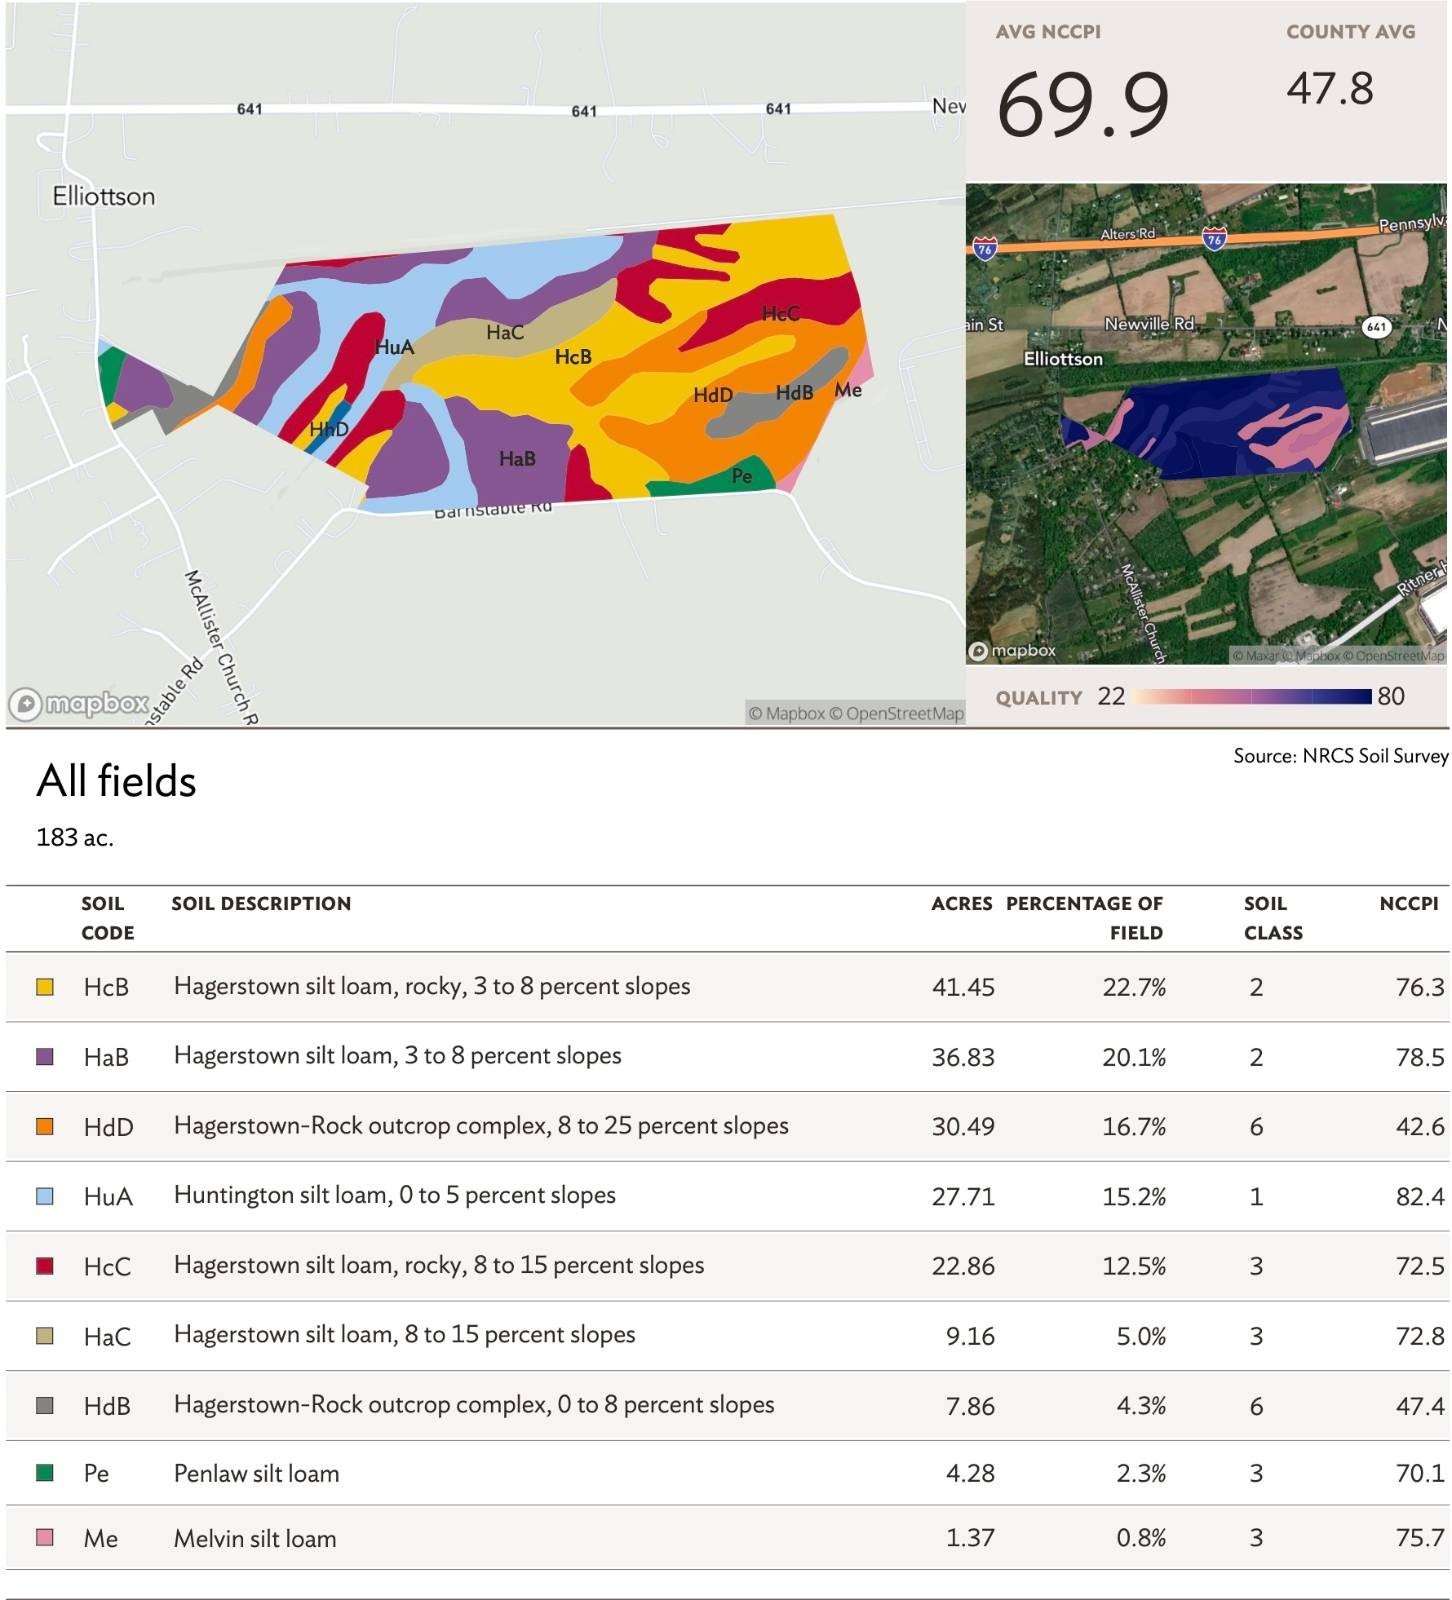Viewport: 1452px width, 1600px height.
Task: Click the HdD soil code in the table
Action: point(108,1127)
